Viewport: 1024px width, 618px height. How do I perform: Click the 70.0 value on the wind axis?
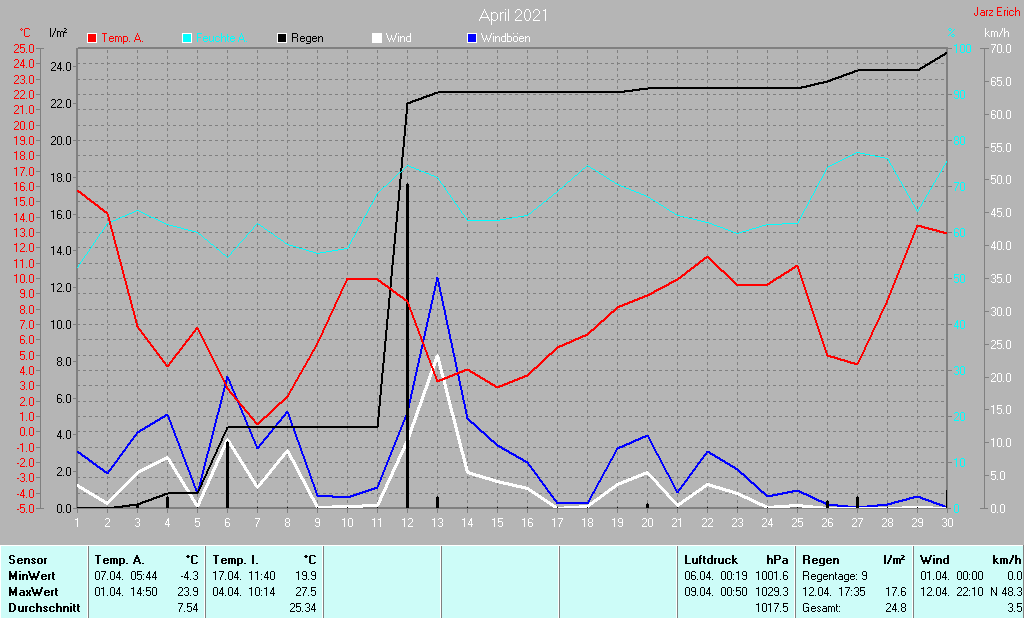[x=1000, y=49]
